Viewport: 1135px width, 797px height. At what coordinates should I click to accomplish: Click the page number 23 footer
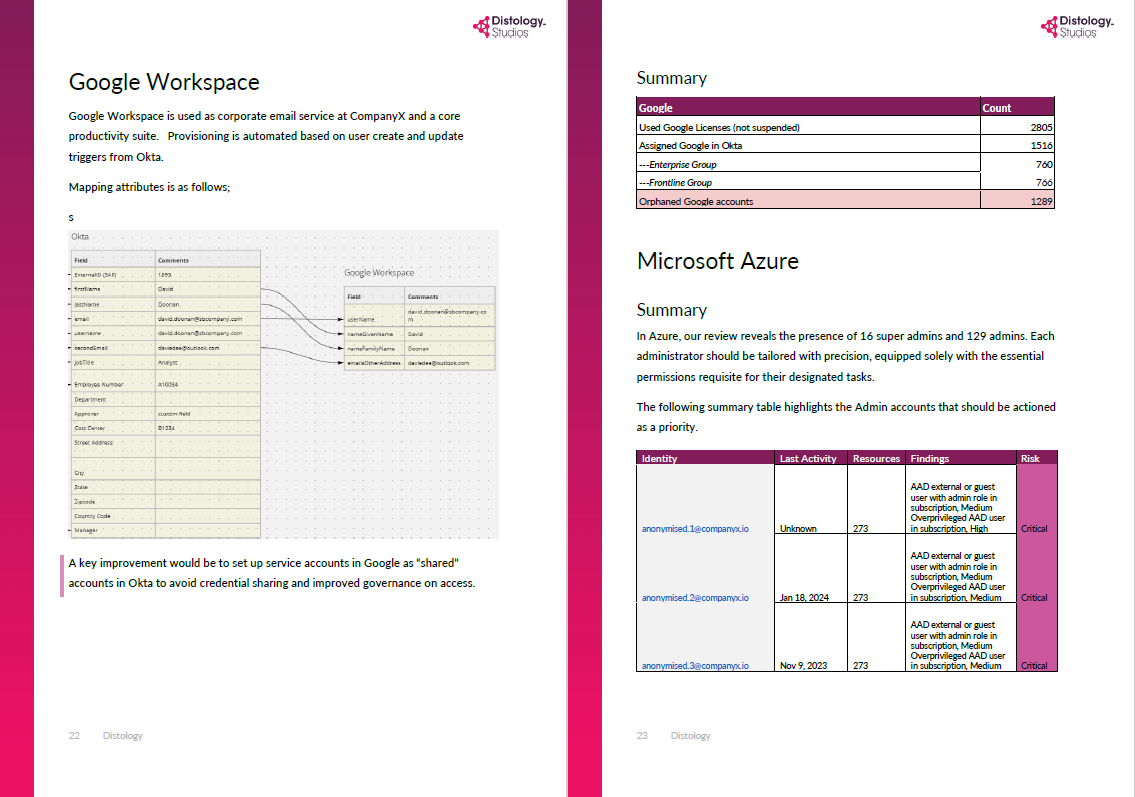(642, 735)
